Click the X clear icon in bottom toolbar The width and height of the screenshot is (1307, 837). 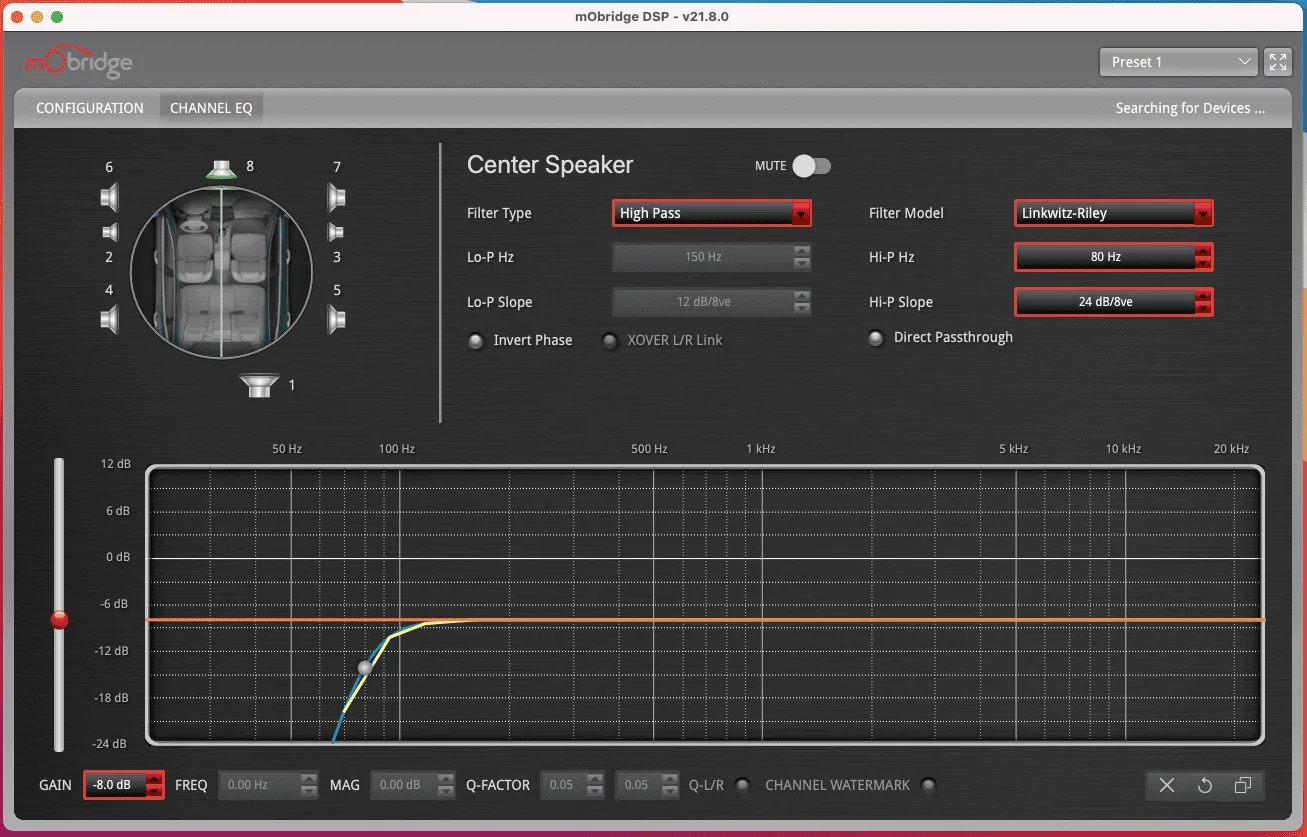click(x=1167, y=785)
